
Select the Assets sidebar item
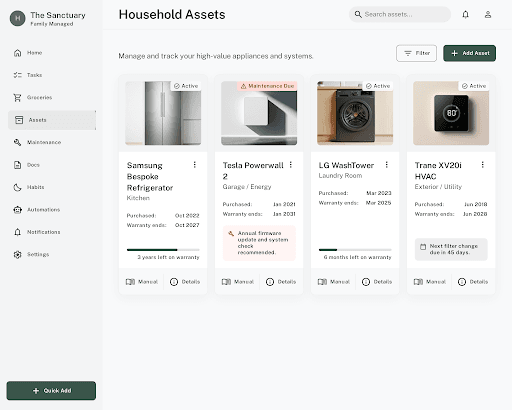point(52,120)
